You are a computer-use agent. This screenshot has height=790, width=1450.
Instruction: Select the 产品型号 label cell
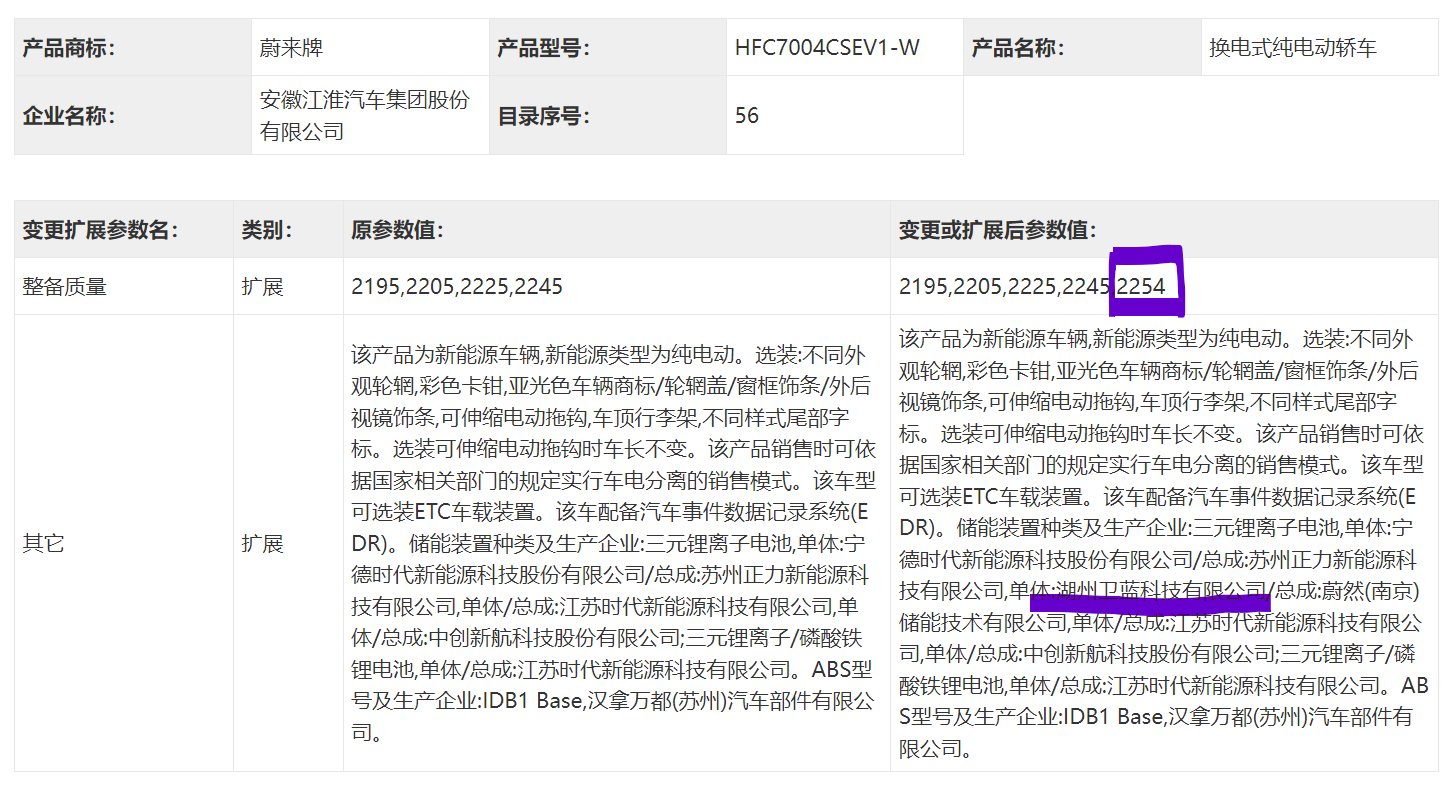point(607,47)
